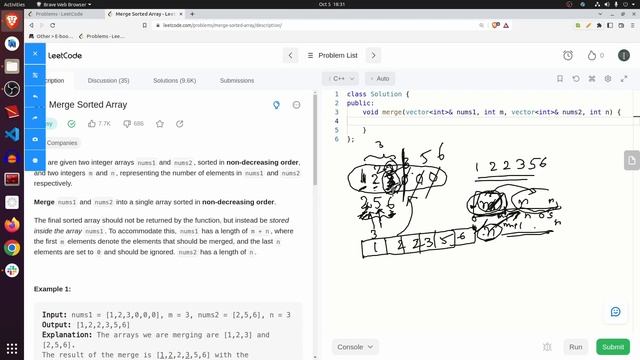Undo the last annotation stroke
Image resolution: width=640 pixels, height=360 pixels.
point(35,96)
